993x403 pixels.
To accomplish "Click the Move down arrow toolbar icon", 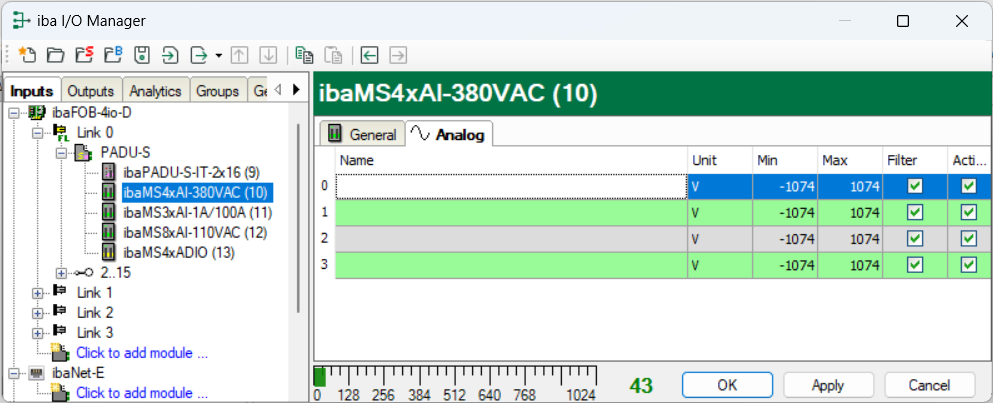I will click(269, 55).
